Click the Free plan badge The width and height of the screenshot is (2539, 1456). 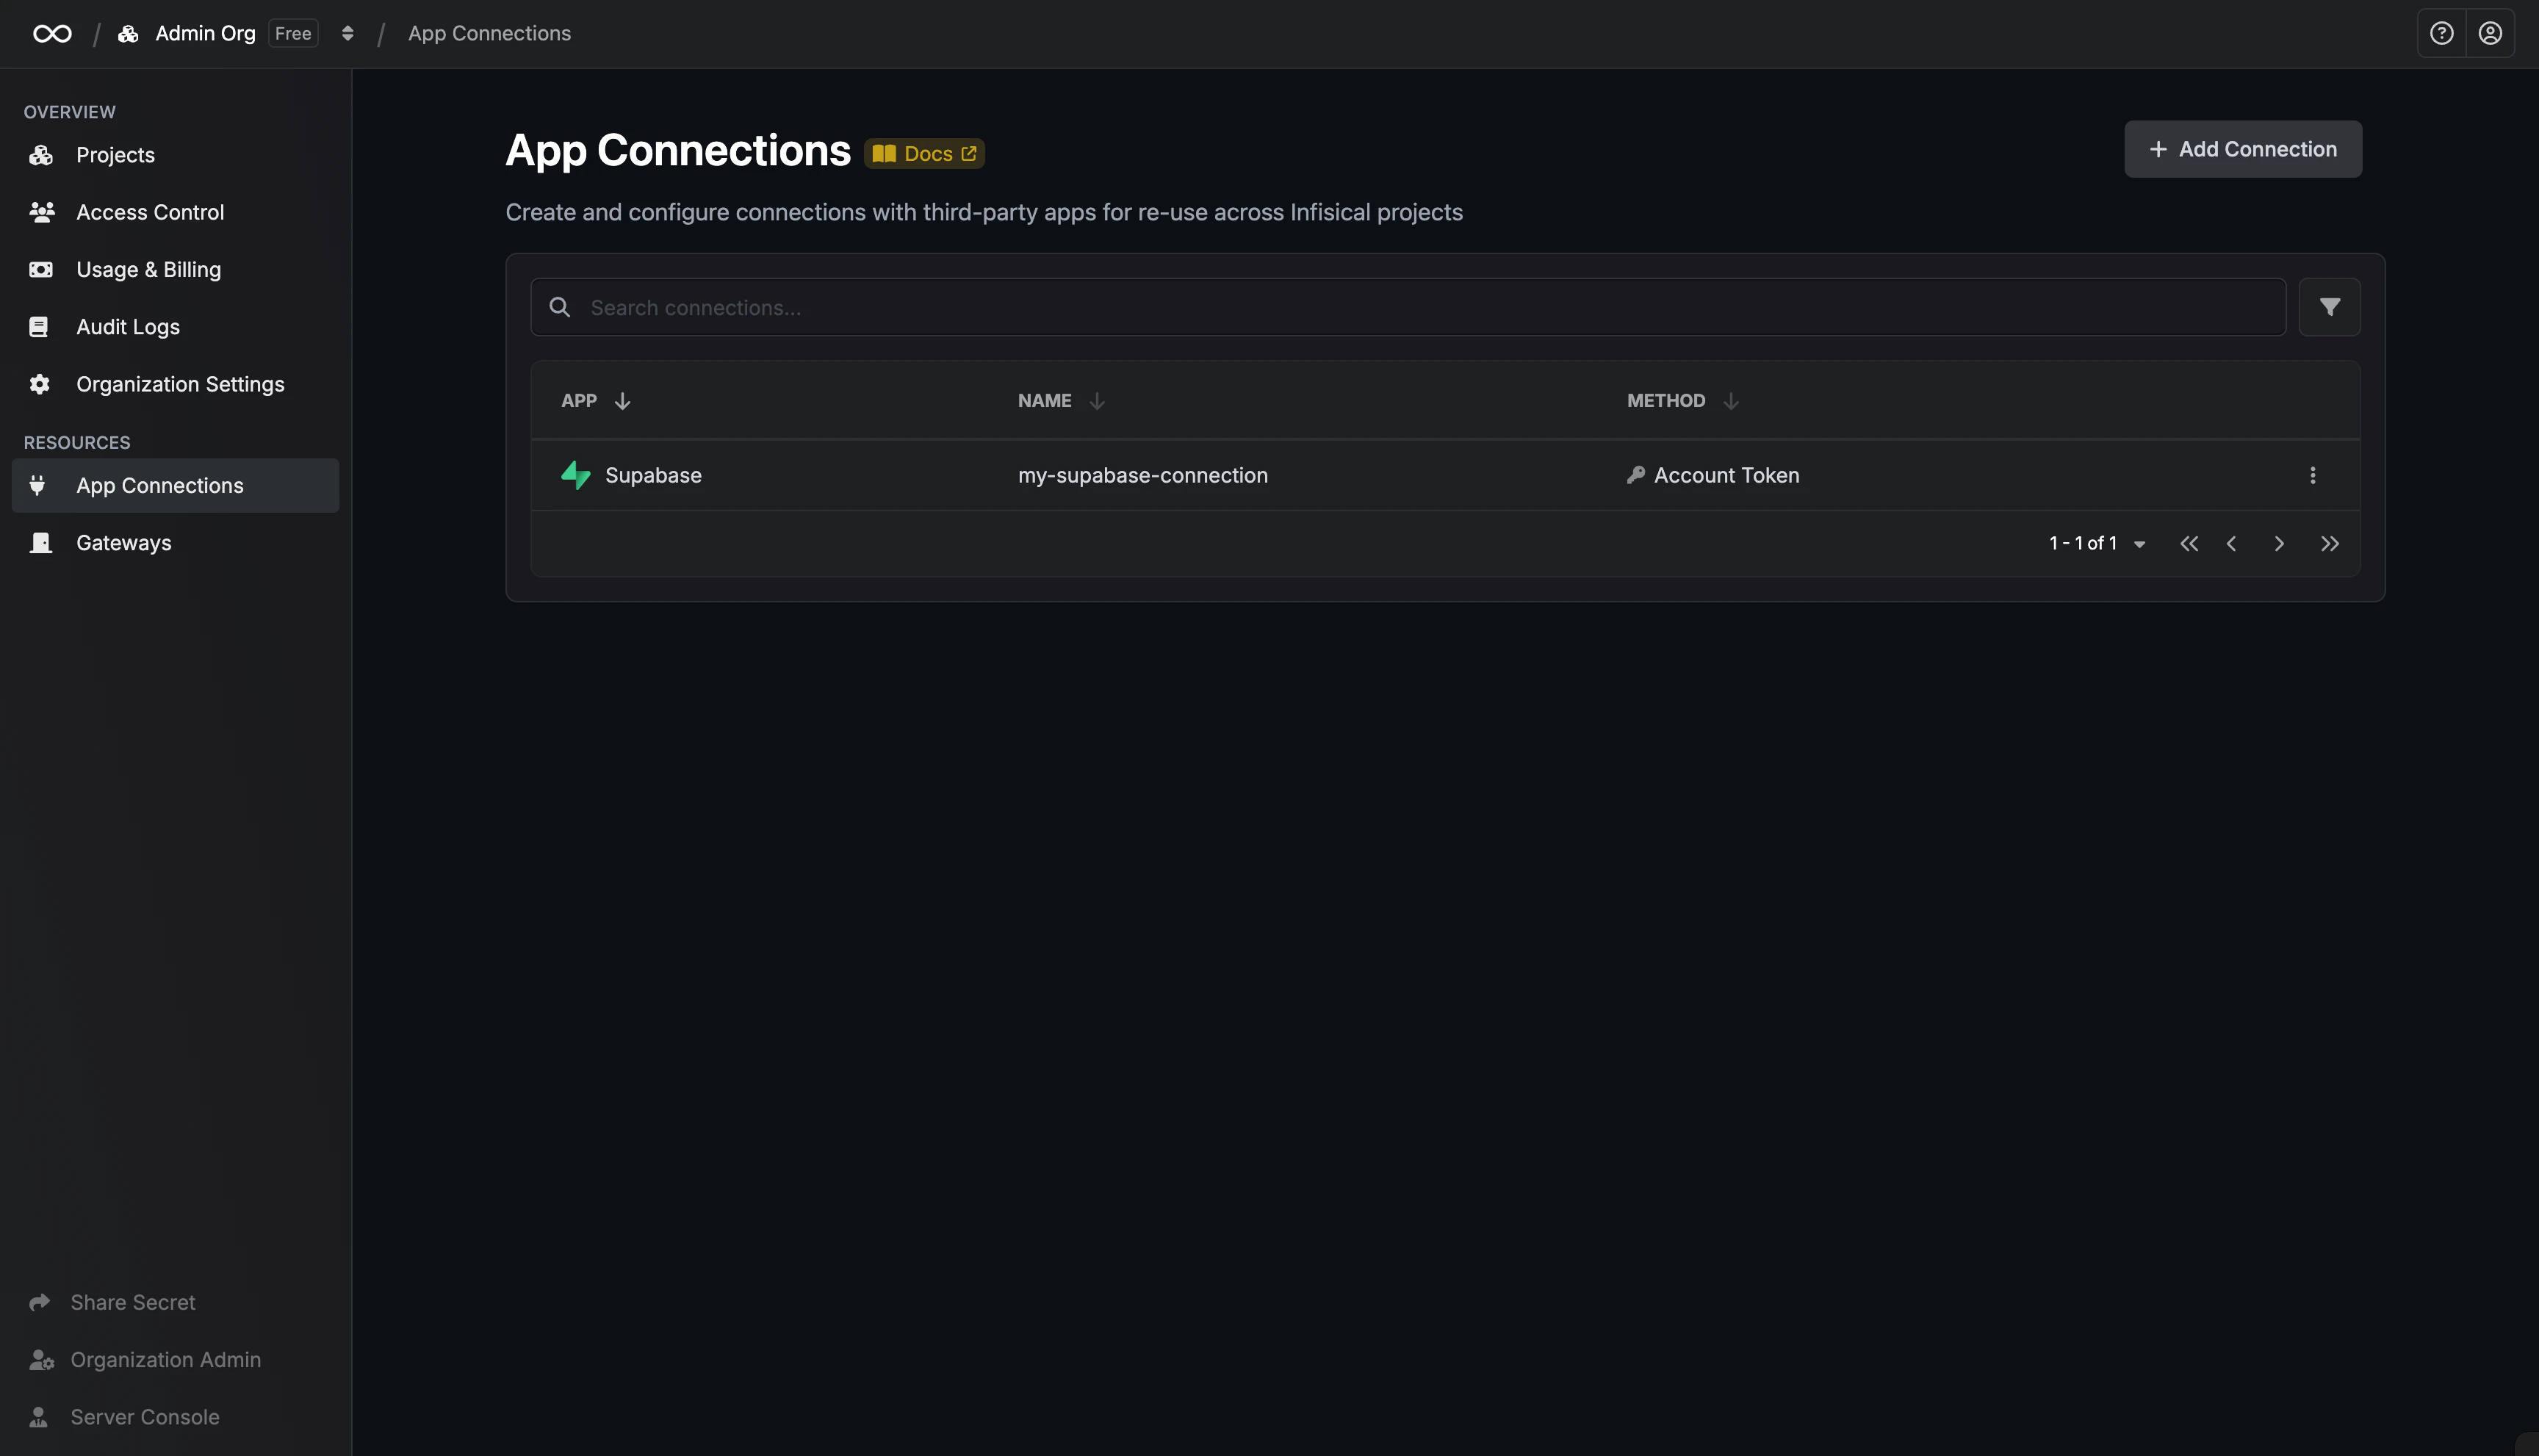point(293,34)
